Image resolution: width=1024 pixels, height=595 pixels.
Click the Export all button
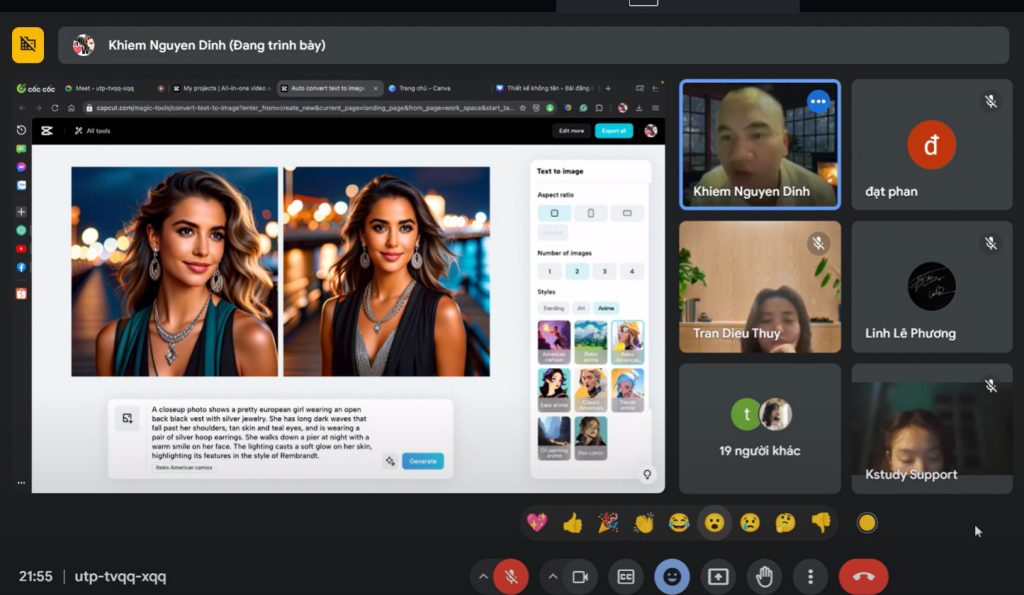tap(613, 131)
